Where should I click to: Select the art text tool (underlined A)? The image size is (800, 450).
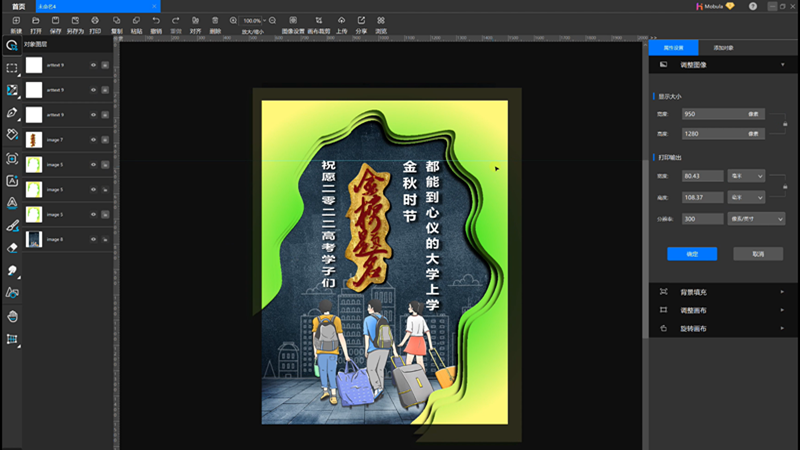click(12, 203)
